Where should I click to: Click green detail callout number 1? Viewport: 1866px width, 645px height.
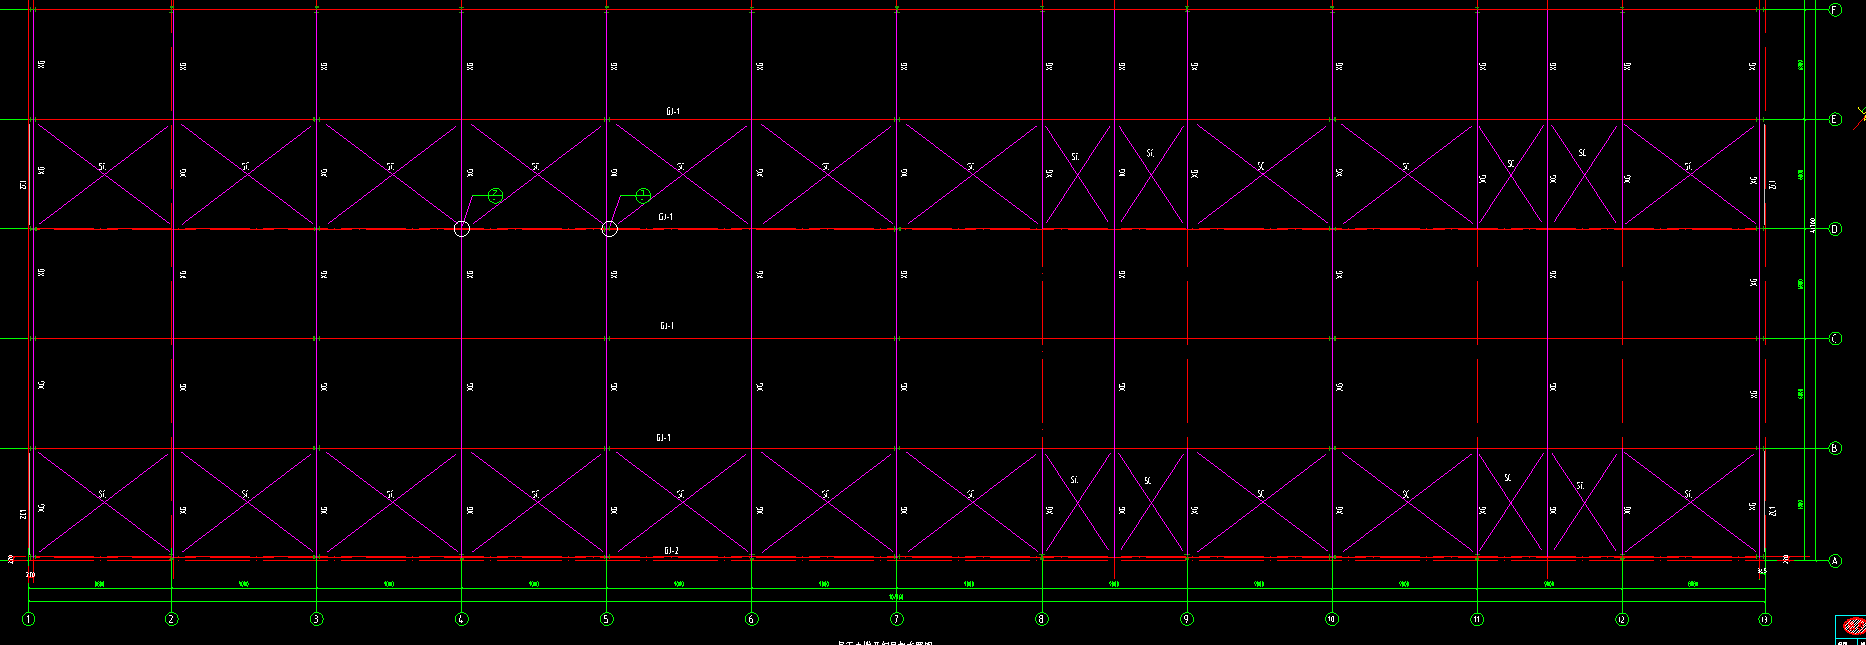coord(643,196)
